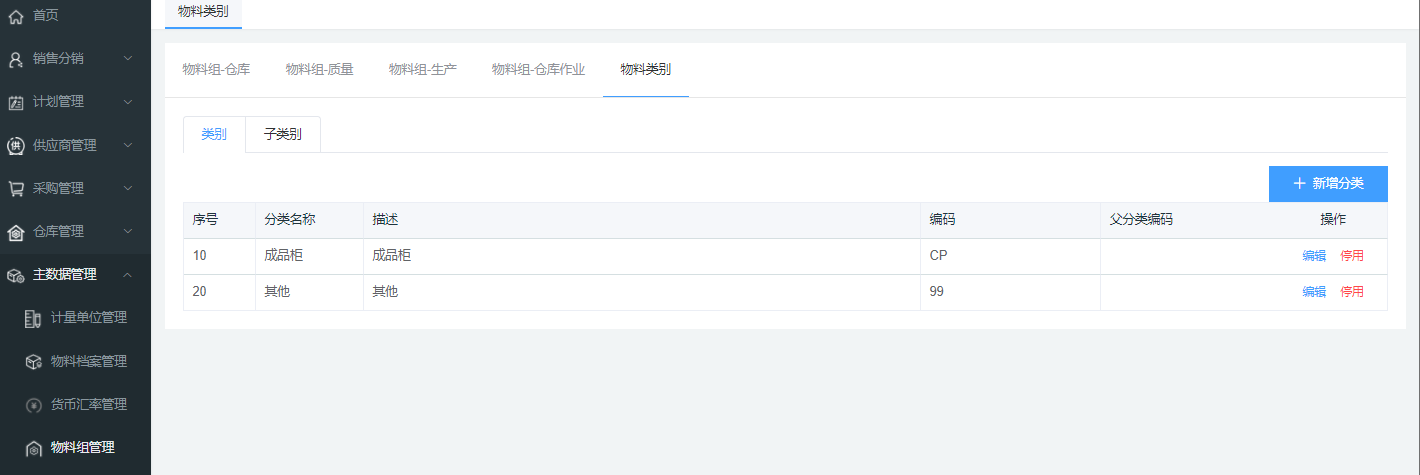Click the 新增分类 button
Image resolution: width=1420 pixels, height=475 pixels.
(x=1327, y=184)
